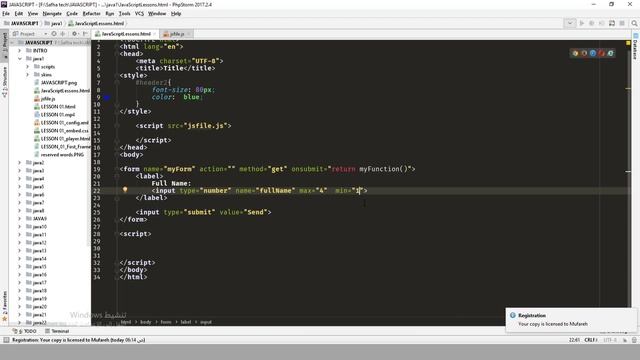Open the Navigate menu
The image size is (640, 360).
click(52, 13)
